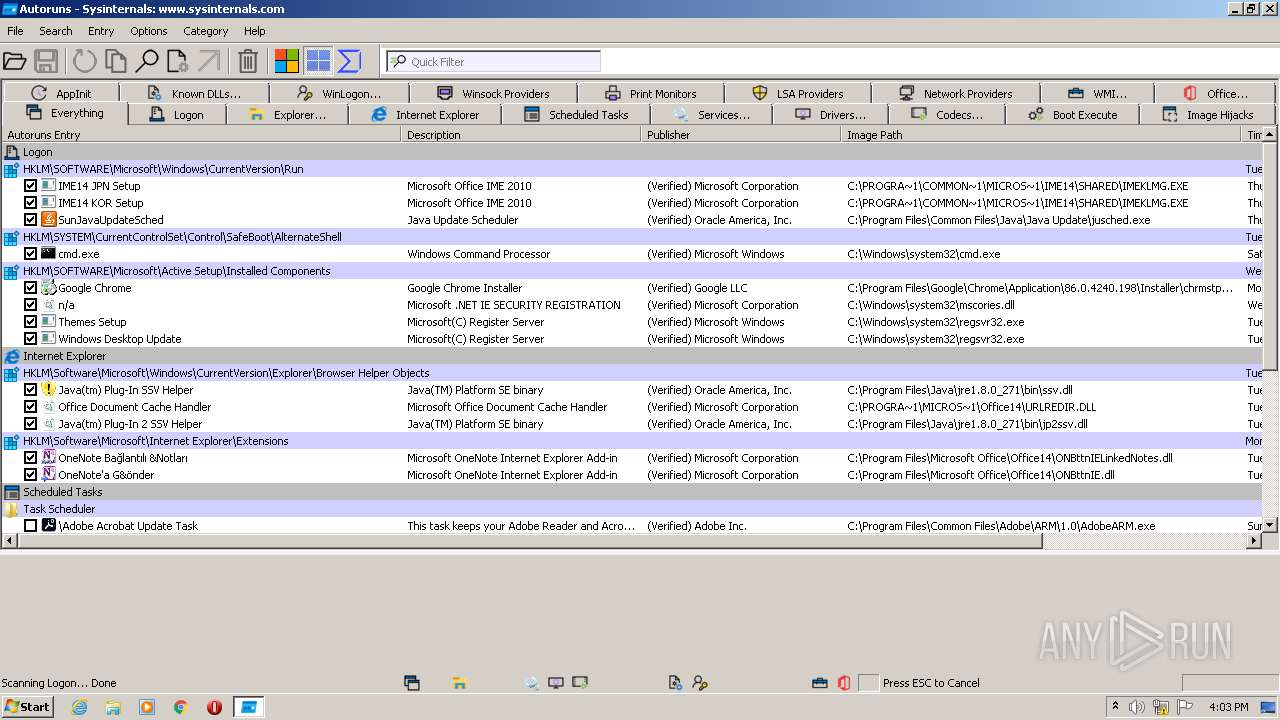Click the Open file toolbar icon

coord(15,62)
